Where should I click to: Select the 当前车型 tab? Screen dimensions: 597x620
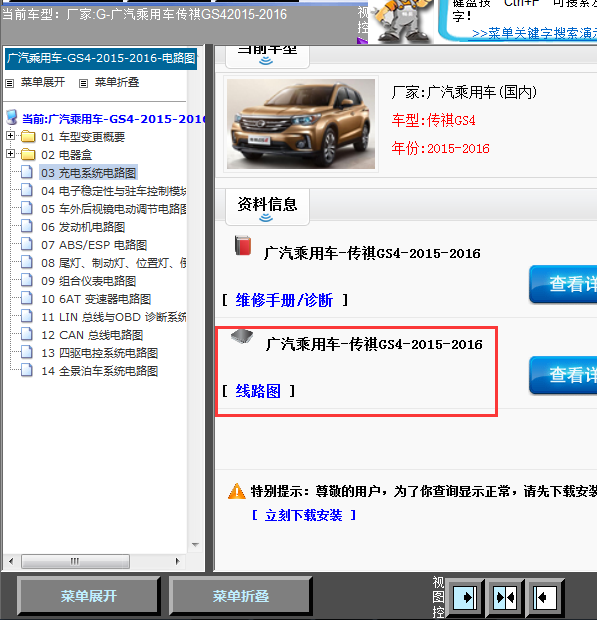pos(267,57)
